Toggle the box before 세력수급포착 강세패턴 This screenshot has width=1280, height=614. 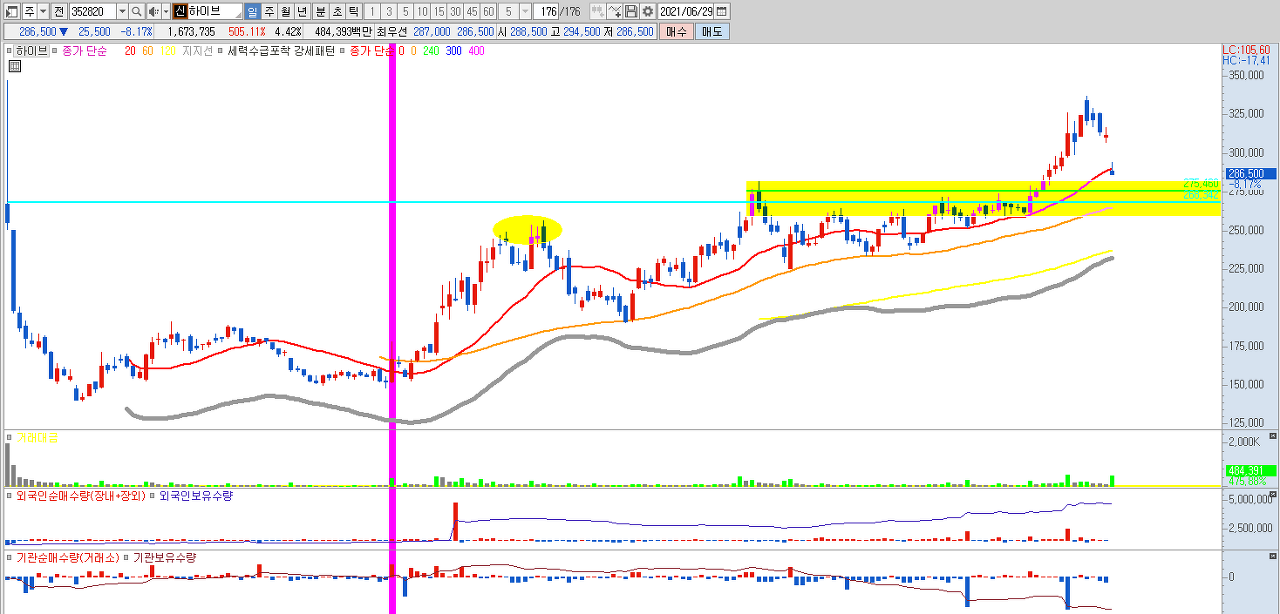click(x=221, y=51)
